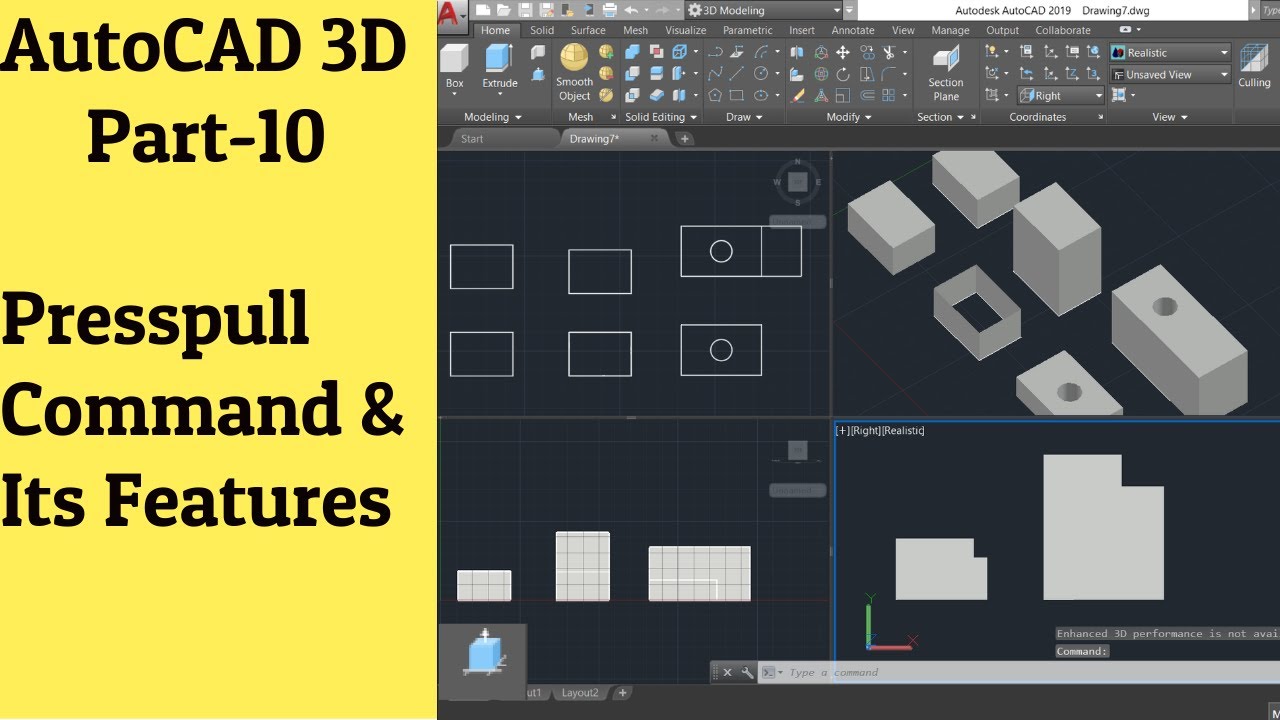The image size is (1280, 720).
Task: Click the Plot printer icon
Action: click(x=609, y=10)
